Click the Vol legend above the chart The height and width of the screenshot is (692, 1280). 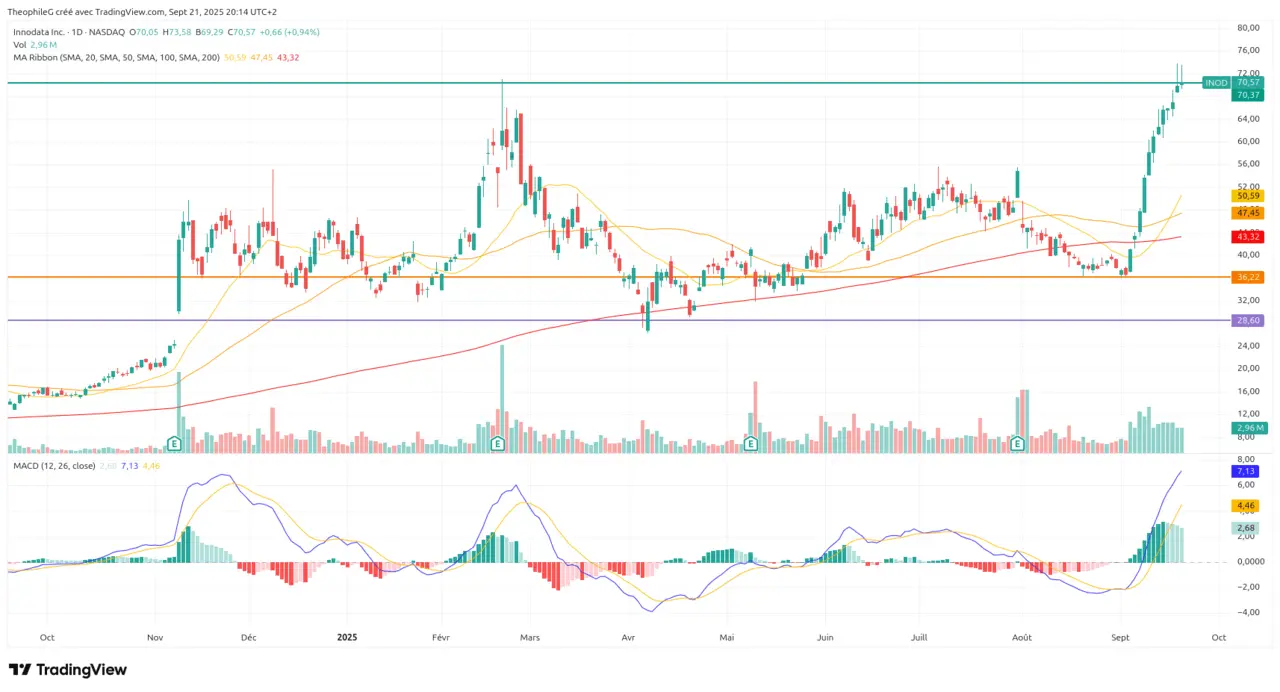pyautogui.click(x=20, y=45)
